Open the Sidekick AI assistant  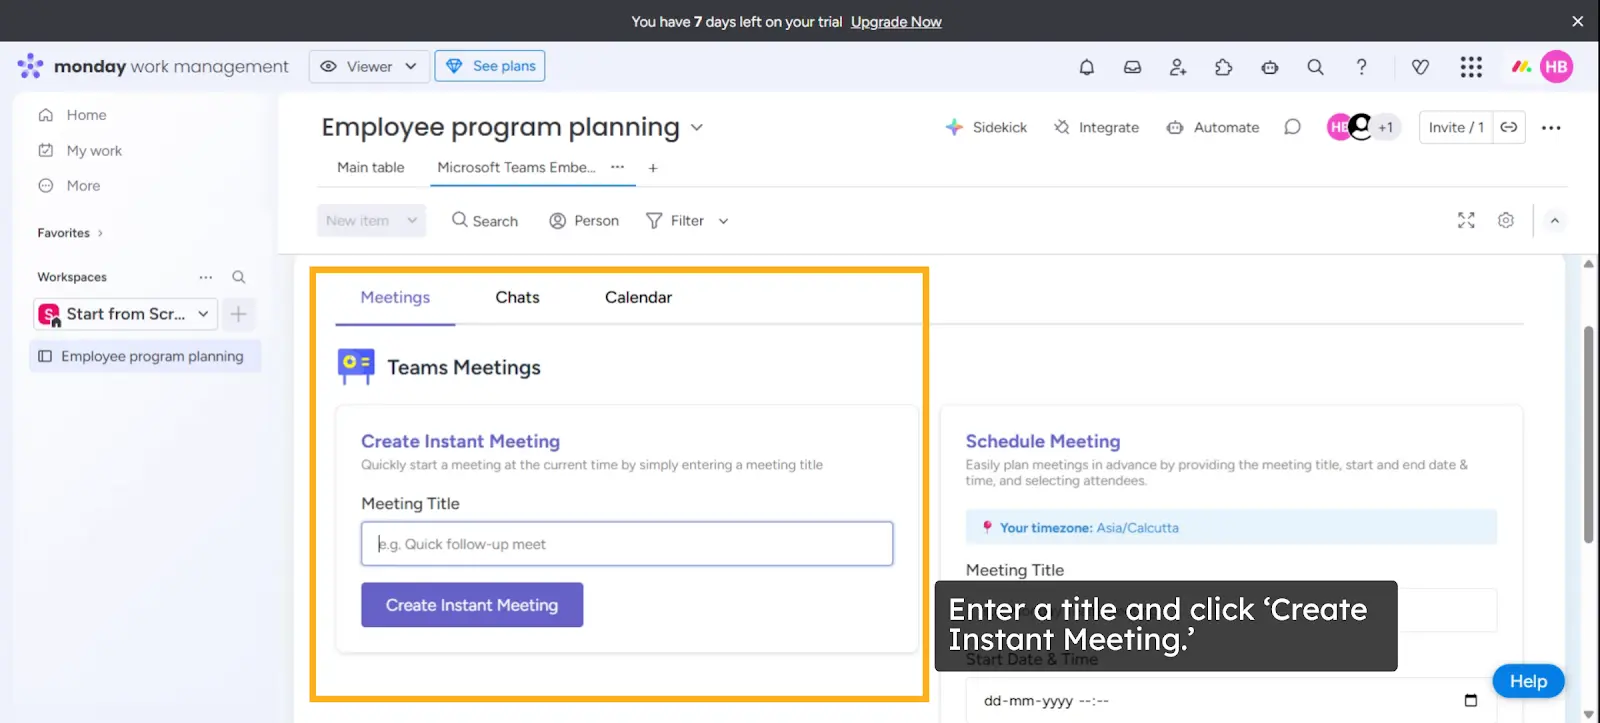click(986, 127)
